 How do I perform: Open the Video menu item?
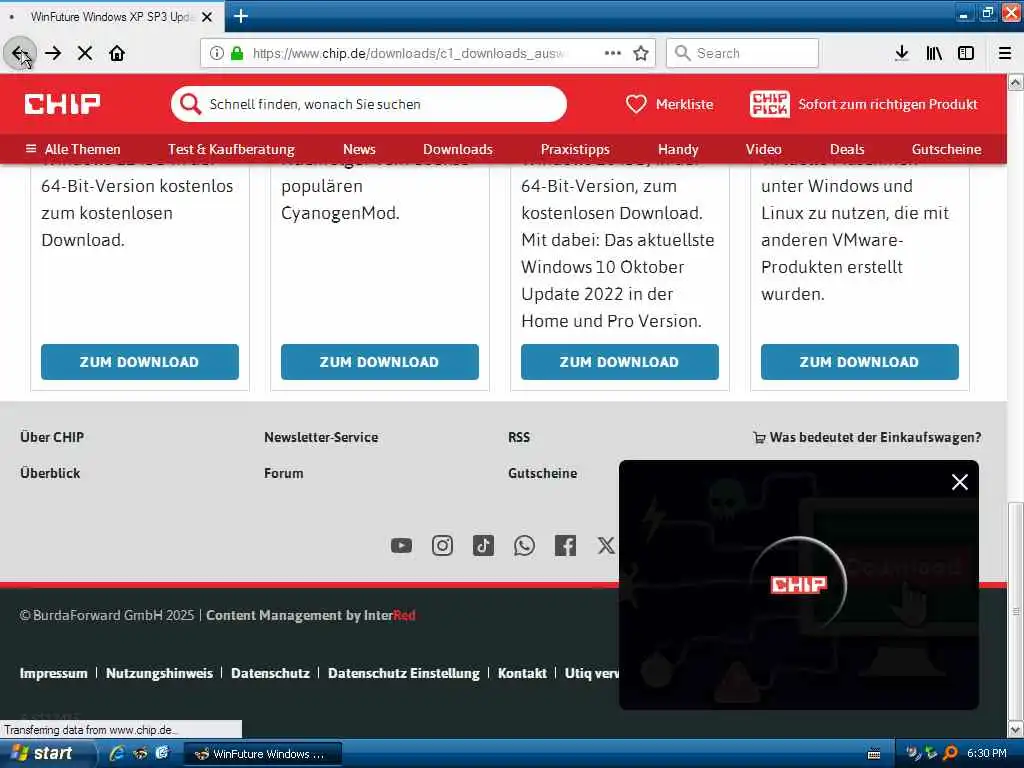pyautogui.click(x=763, y=150)
